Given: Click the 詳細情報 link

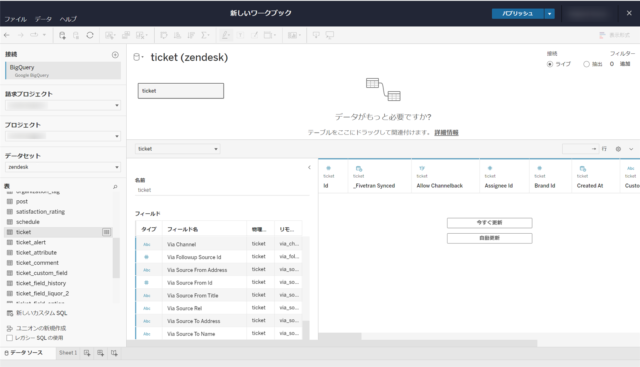Looking at the screenshot, I should (x=446, y=133).
